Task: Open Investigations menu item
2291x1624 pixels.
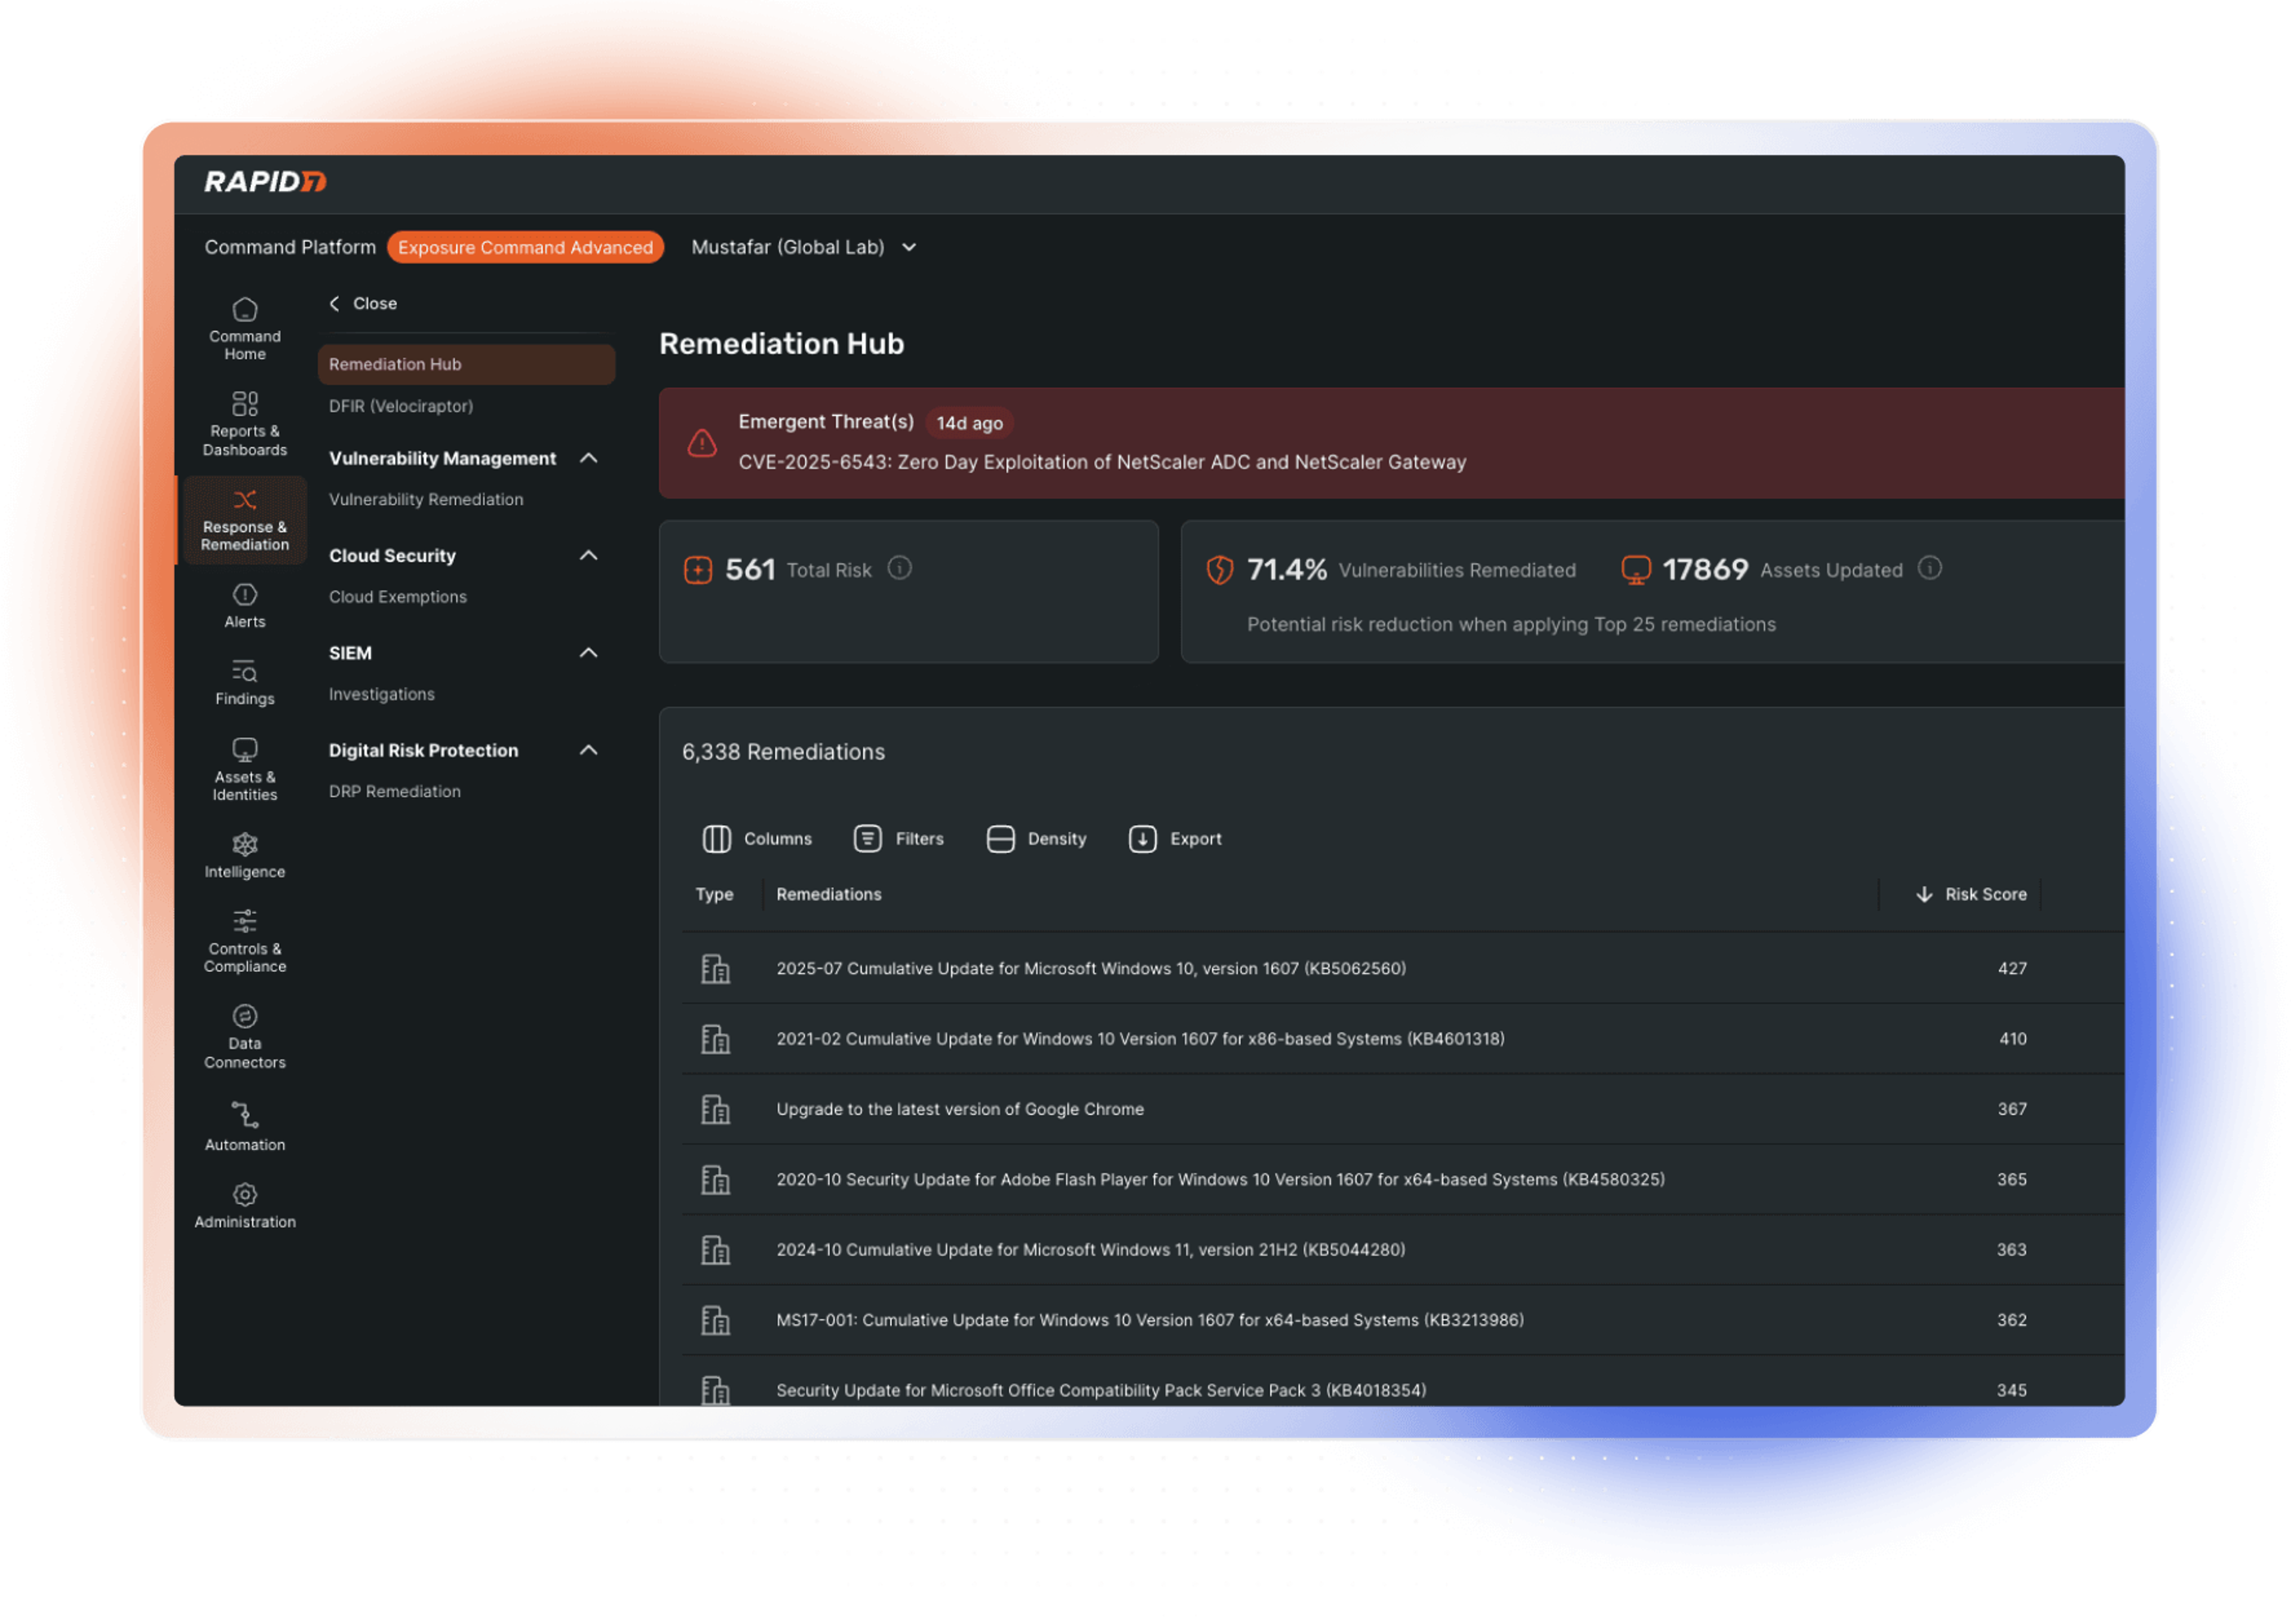Action: pos(382,694)
